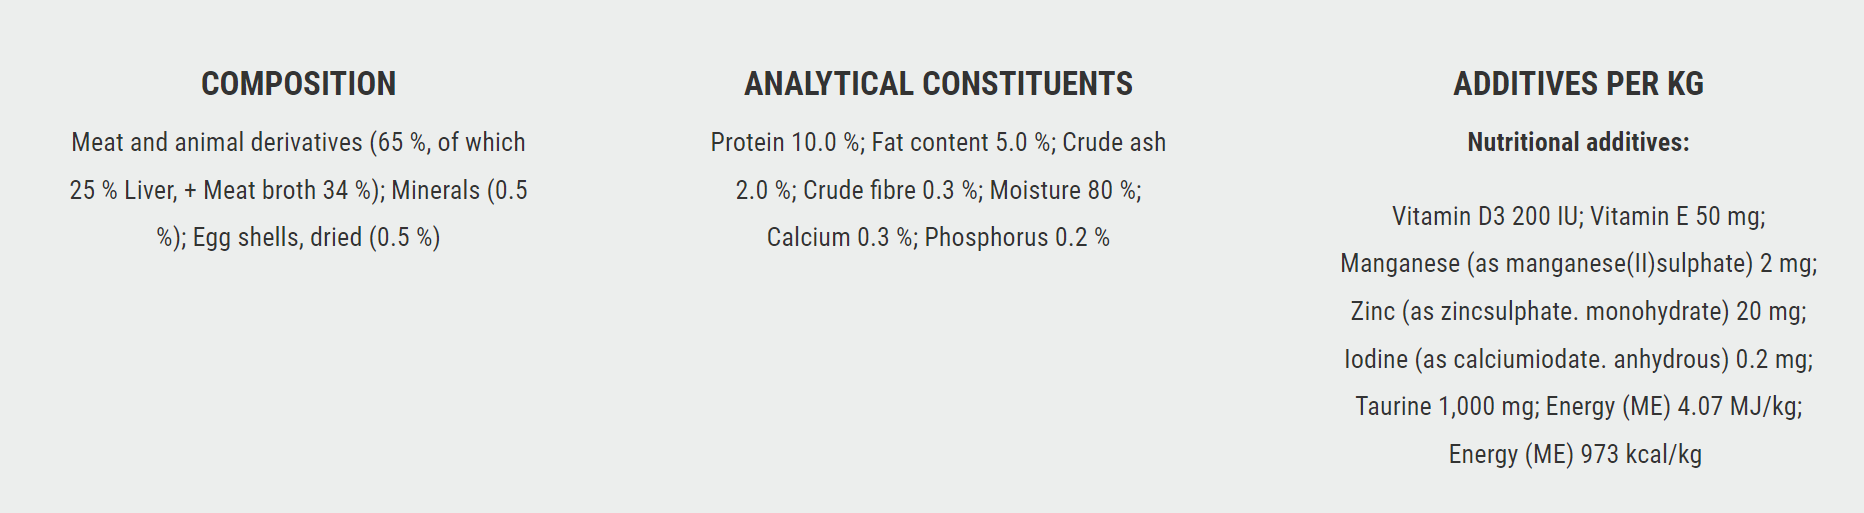Click the 'Energy (ME) 973 kcal/kg' line

(x=1575, y=455)
